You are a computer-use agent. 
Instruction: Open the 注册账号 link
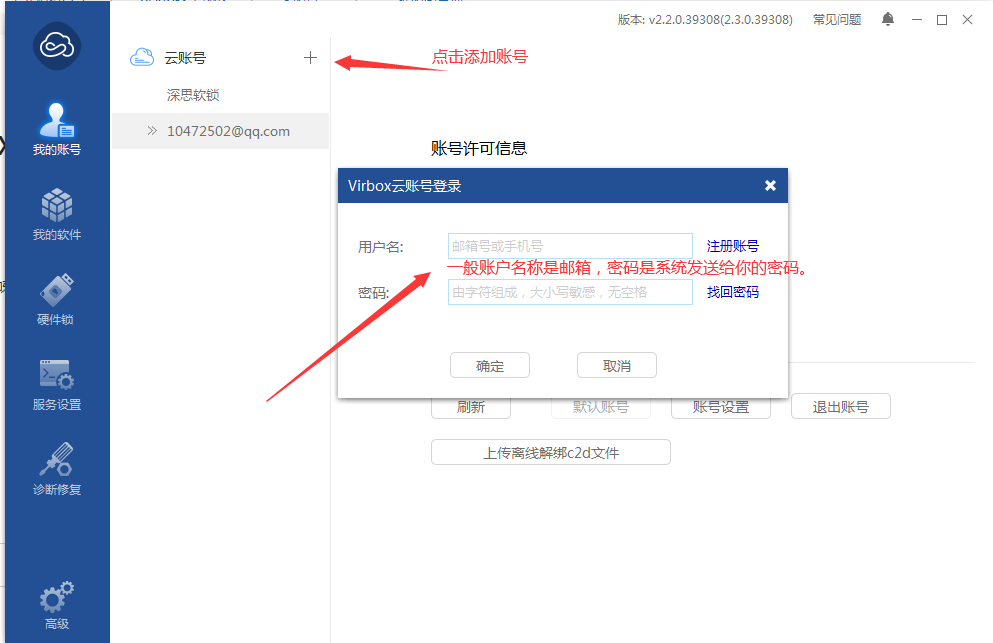tap(732, 246)
